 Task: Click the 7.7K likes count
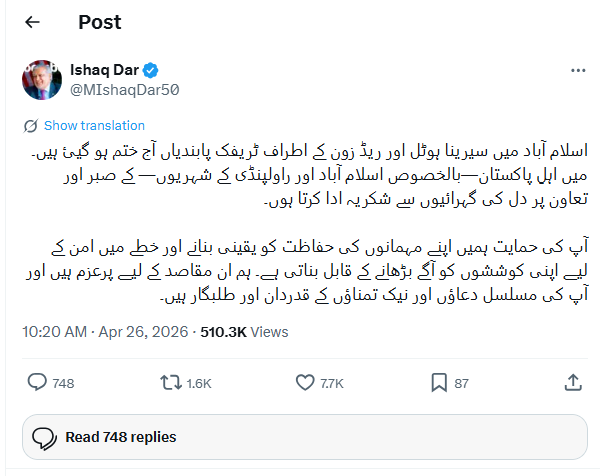click(x=331, y=383)
